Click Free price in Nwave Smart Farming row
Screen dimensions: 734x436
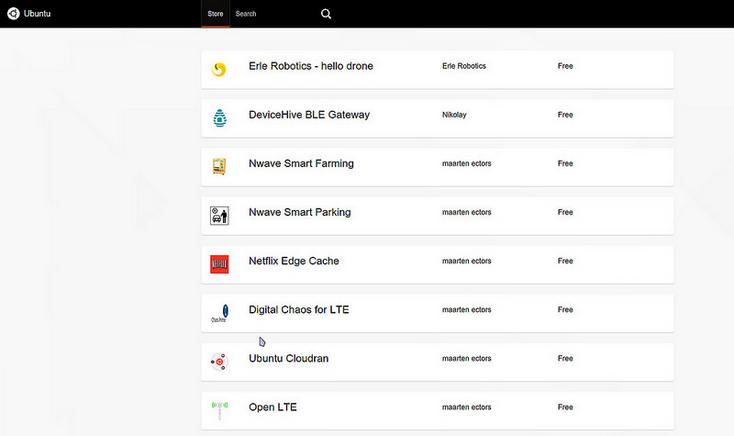[x=565, y=163]
